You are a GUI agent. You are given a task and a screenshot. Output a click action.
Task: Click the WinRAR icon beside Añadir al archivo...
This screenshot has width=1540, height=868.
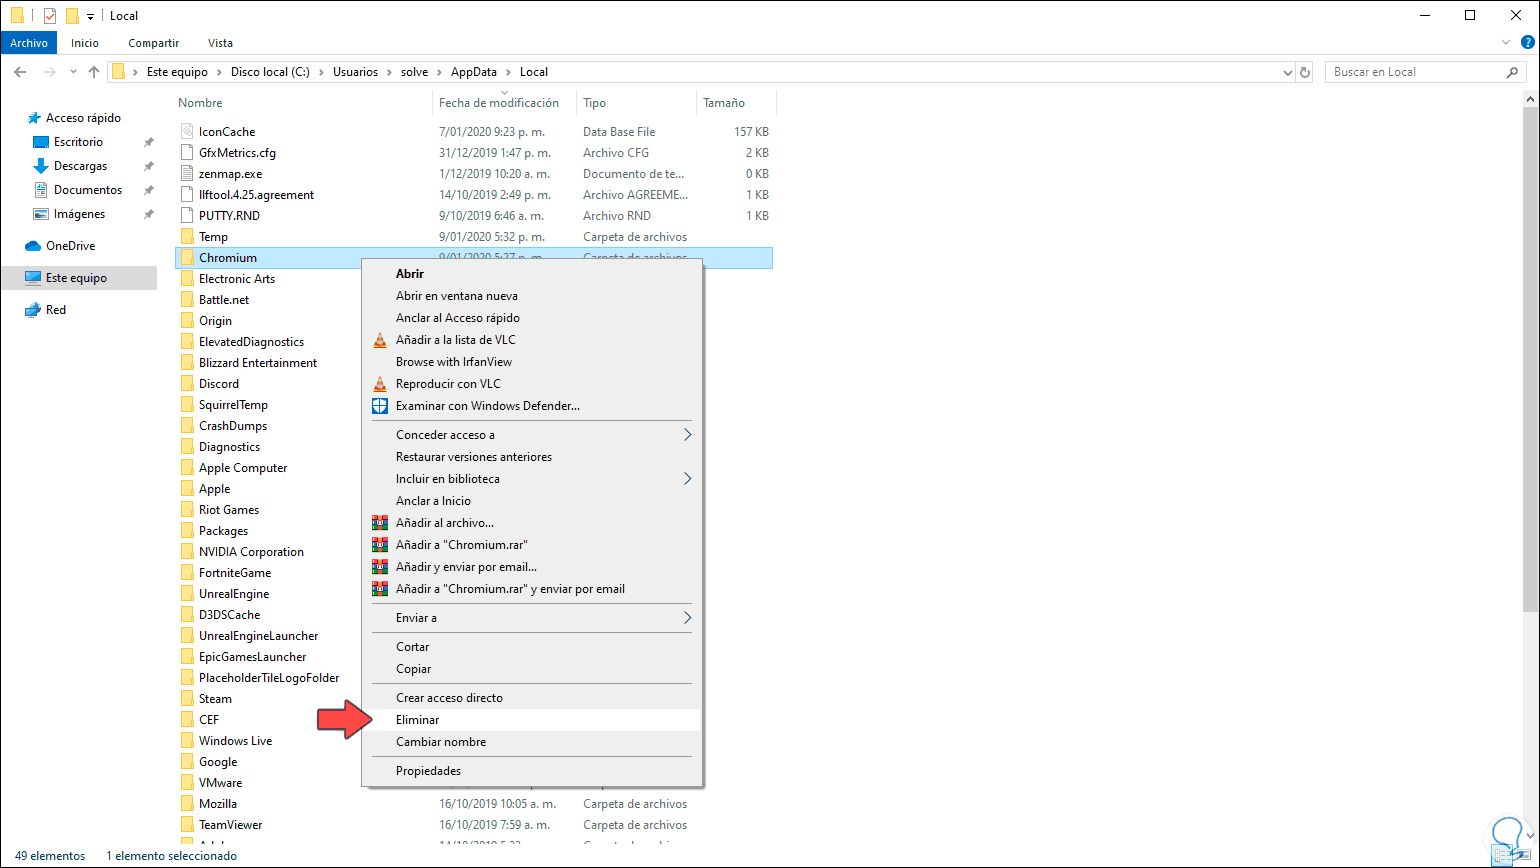click(379, 523)
